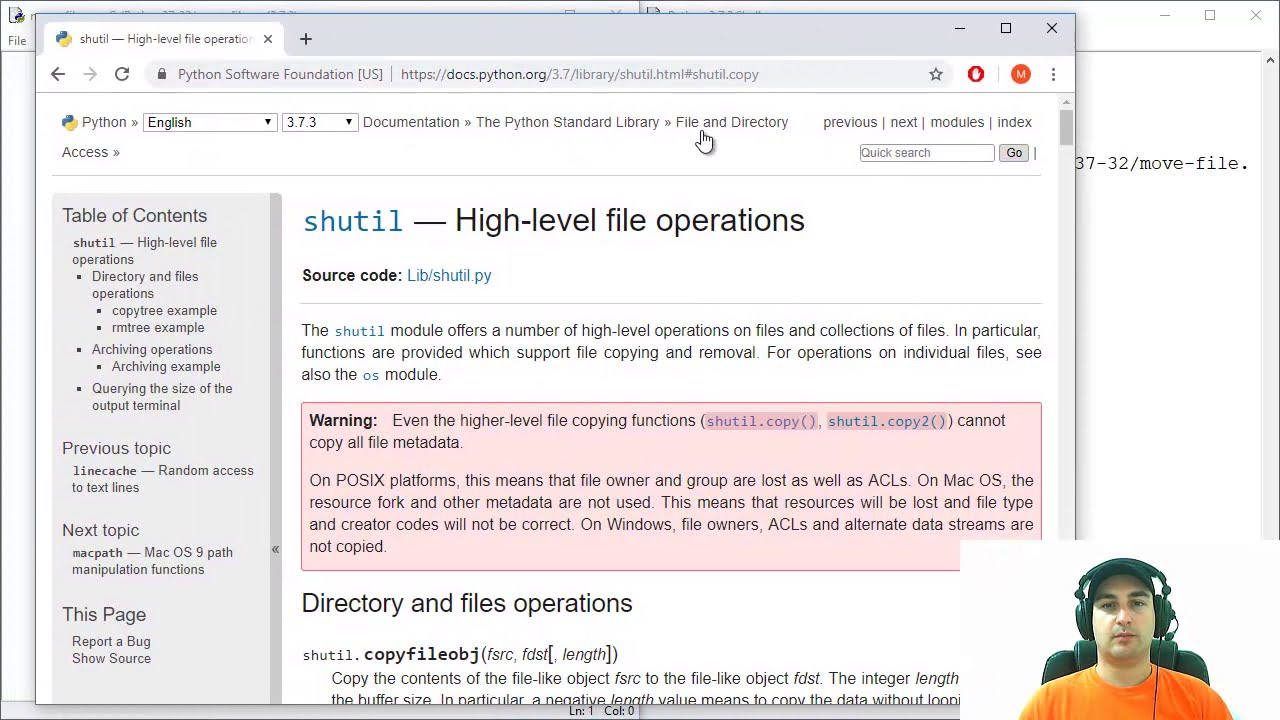Click the padlock site security icon

162,74
